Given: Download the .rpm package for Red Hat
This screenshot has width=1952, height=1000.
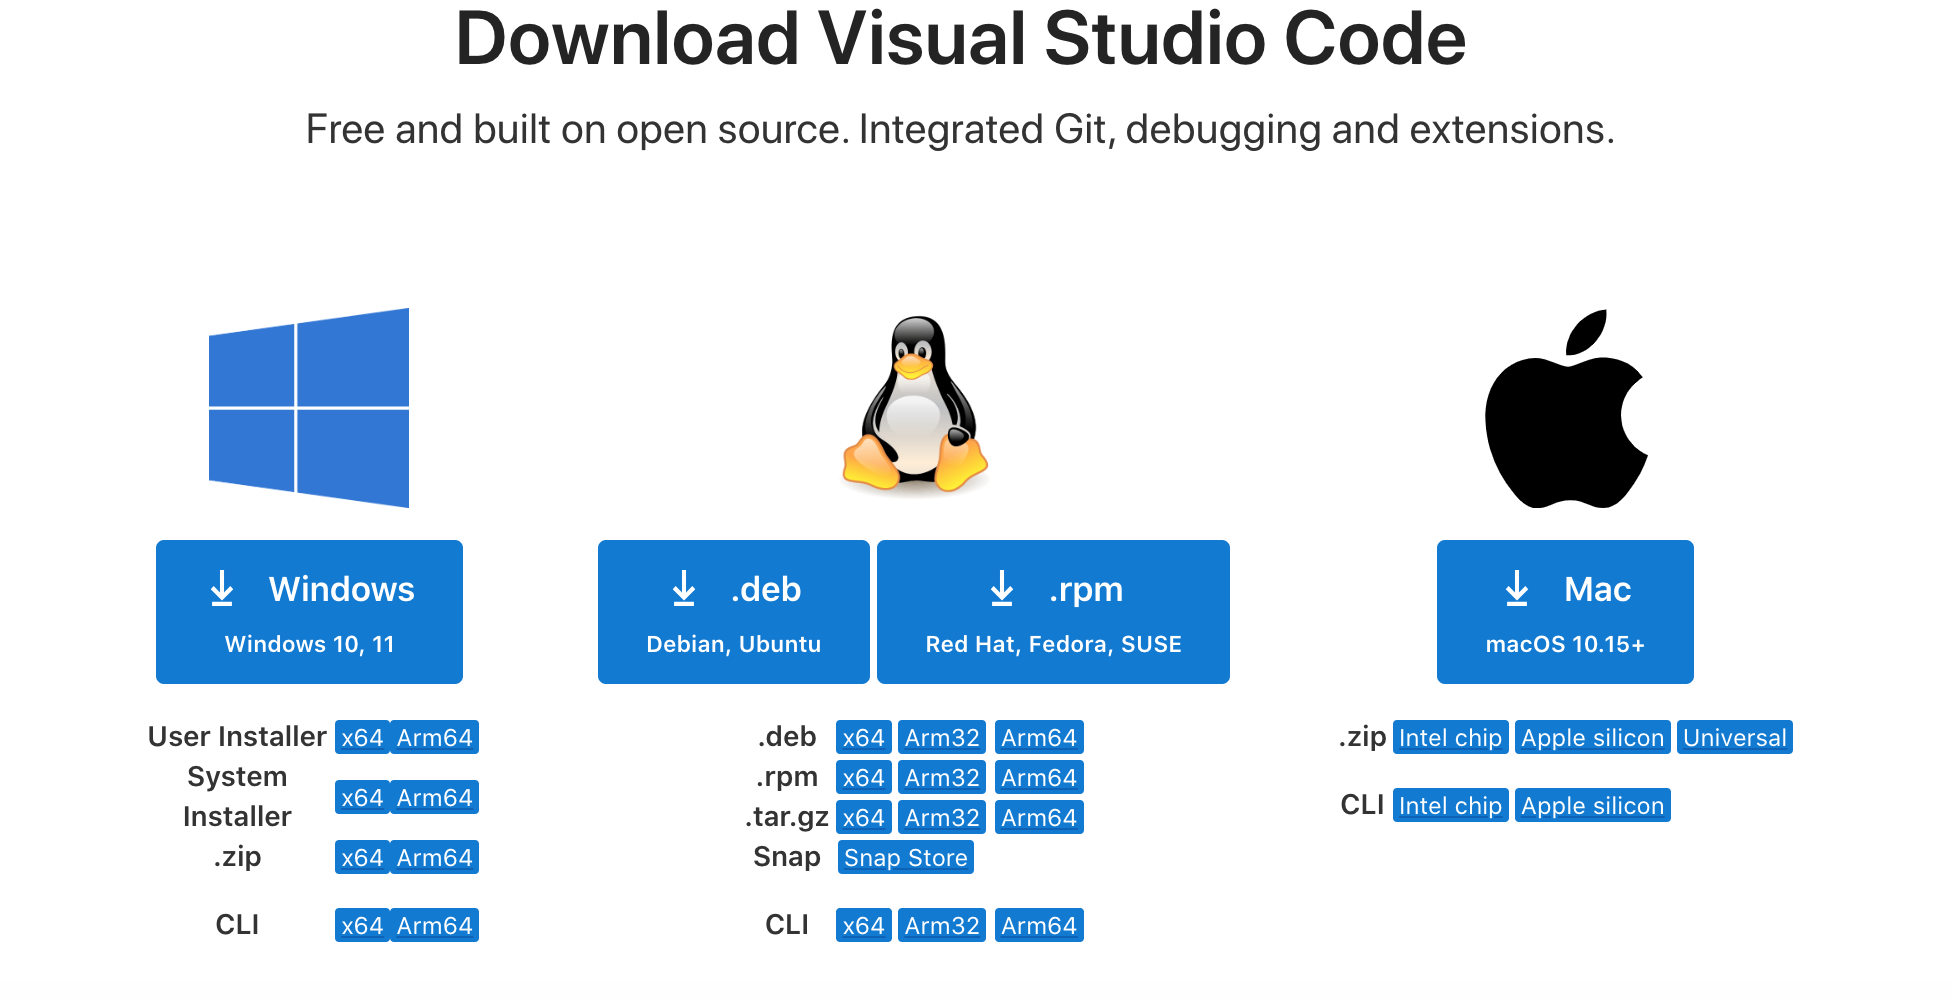Looking at the screenshot, I should pos(1053,612).
